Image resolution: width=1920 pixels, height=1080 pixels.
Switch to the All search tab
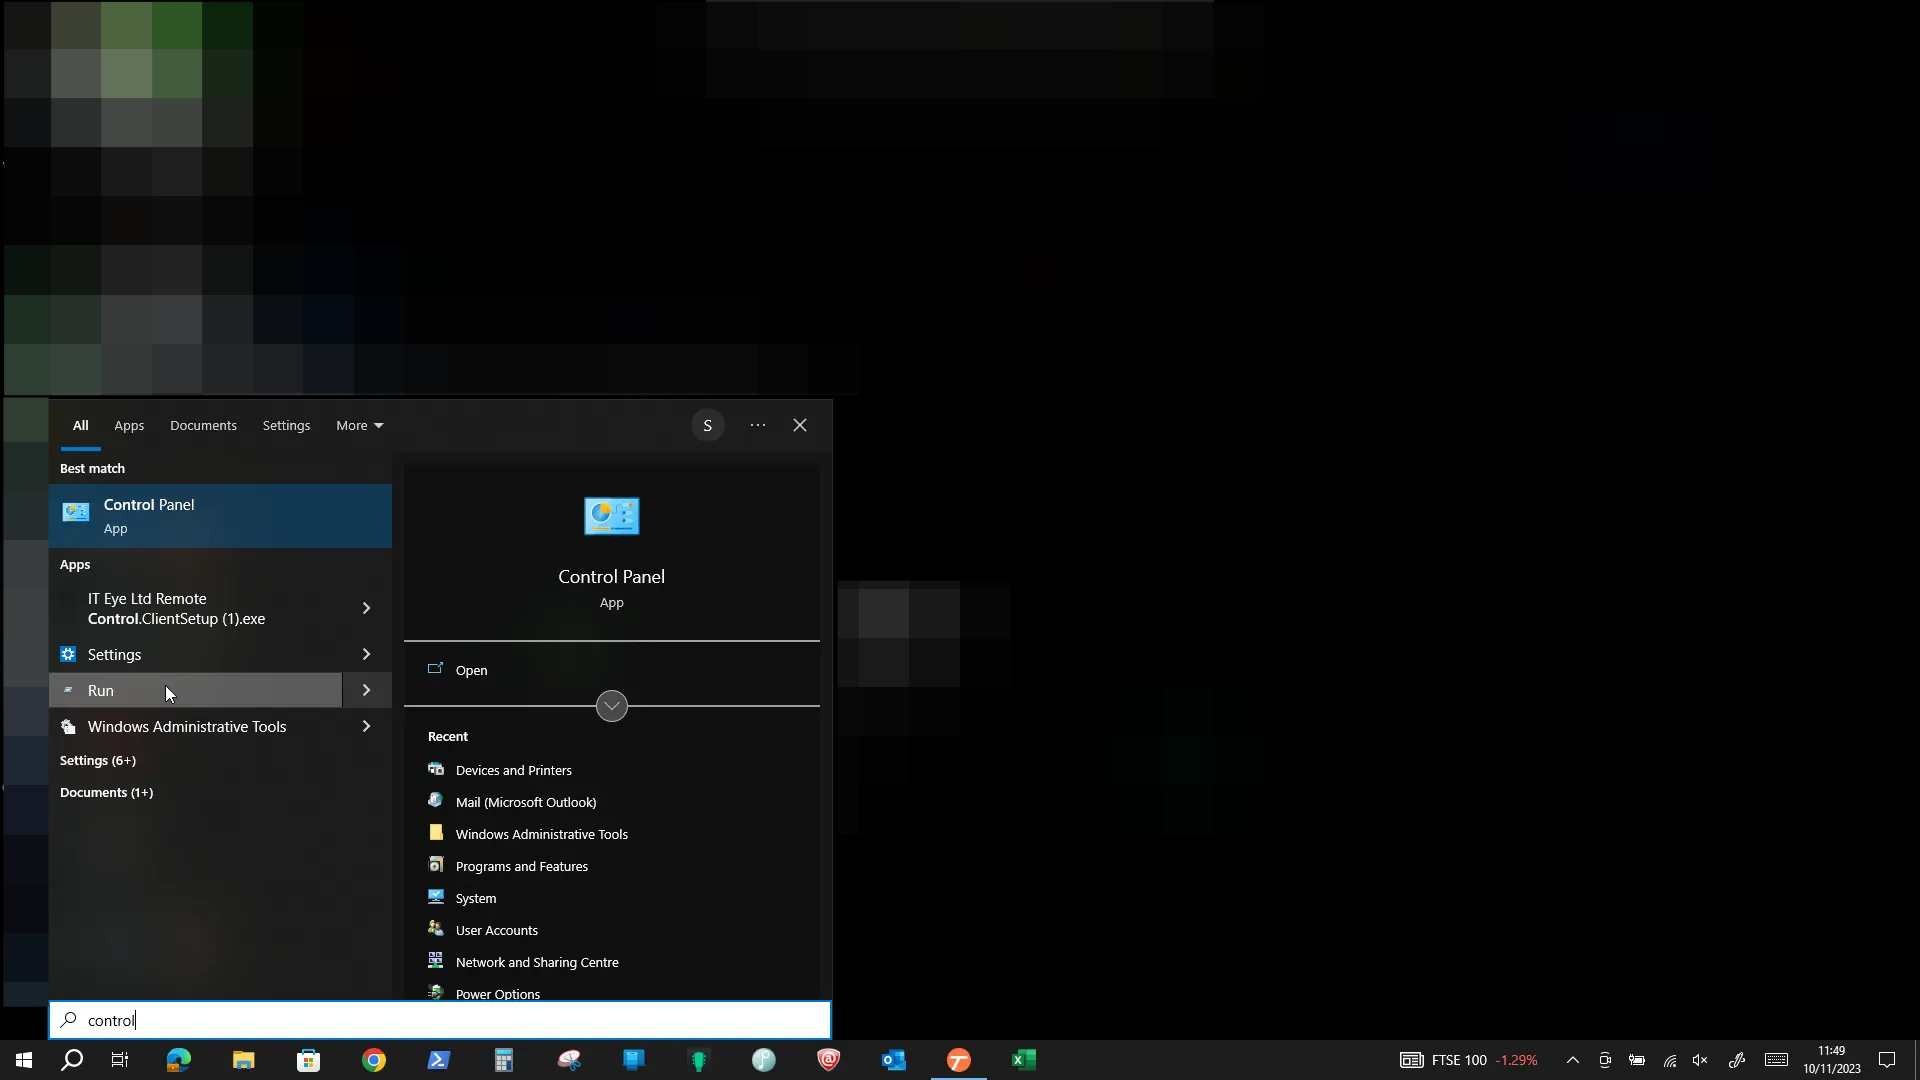tap(81, 425)
